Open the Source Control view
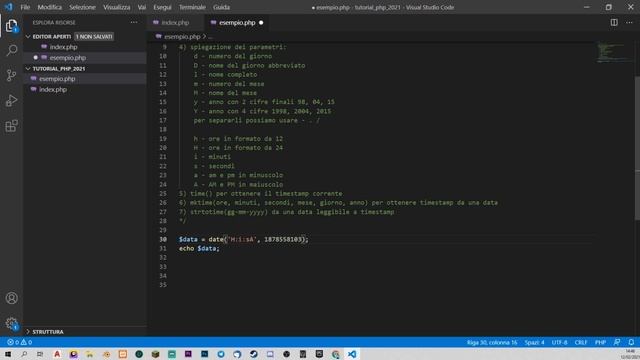The height and width of the screenshot is (360, 640). coord(11,76)
